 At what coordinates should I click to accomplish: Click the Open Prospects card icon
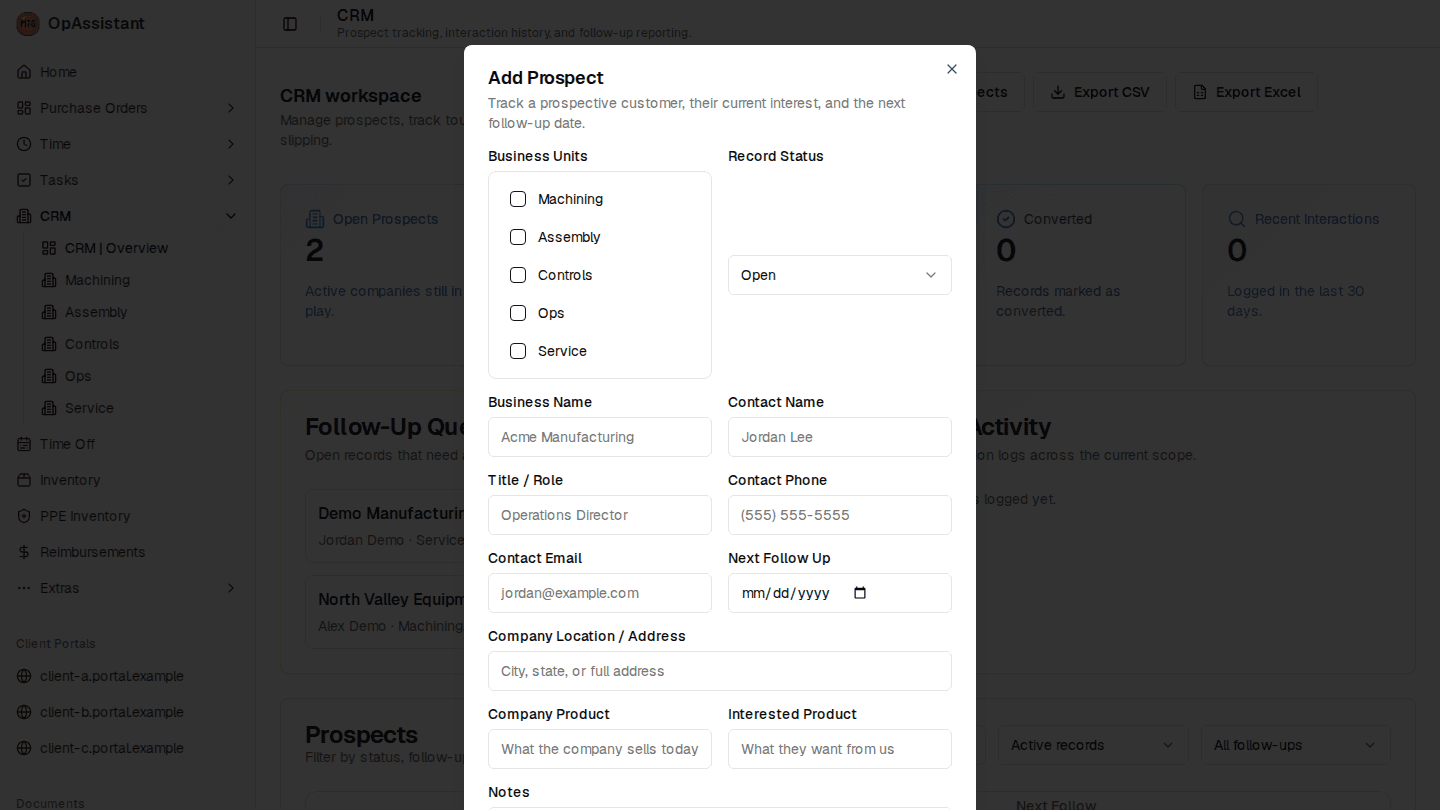click(315, 219)
